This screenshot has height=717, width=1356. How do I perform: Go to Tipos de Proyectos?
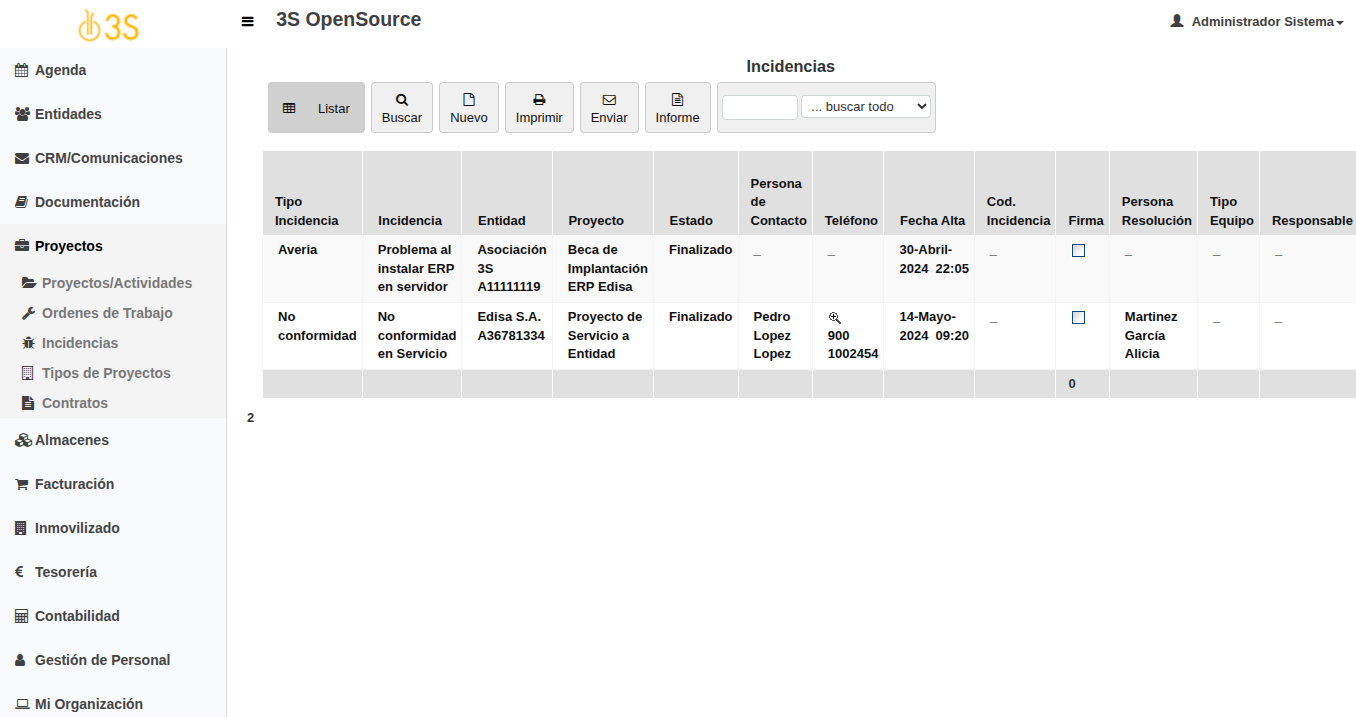coord(106,373)
